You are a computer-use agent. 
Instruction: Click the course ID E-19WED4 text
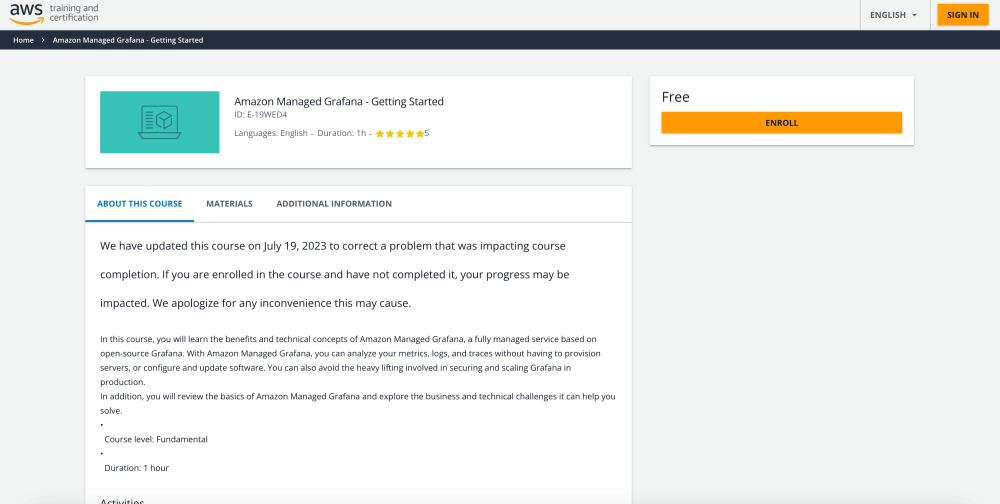pyautogui.click(x=260, y=115)
